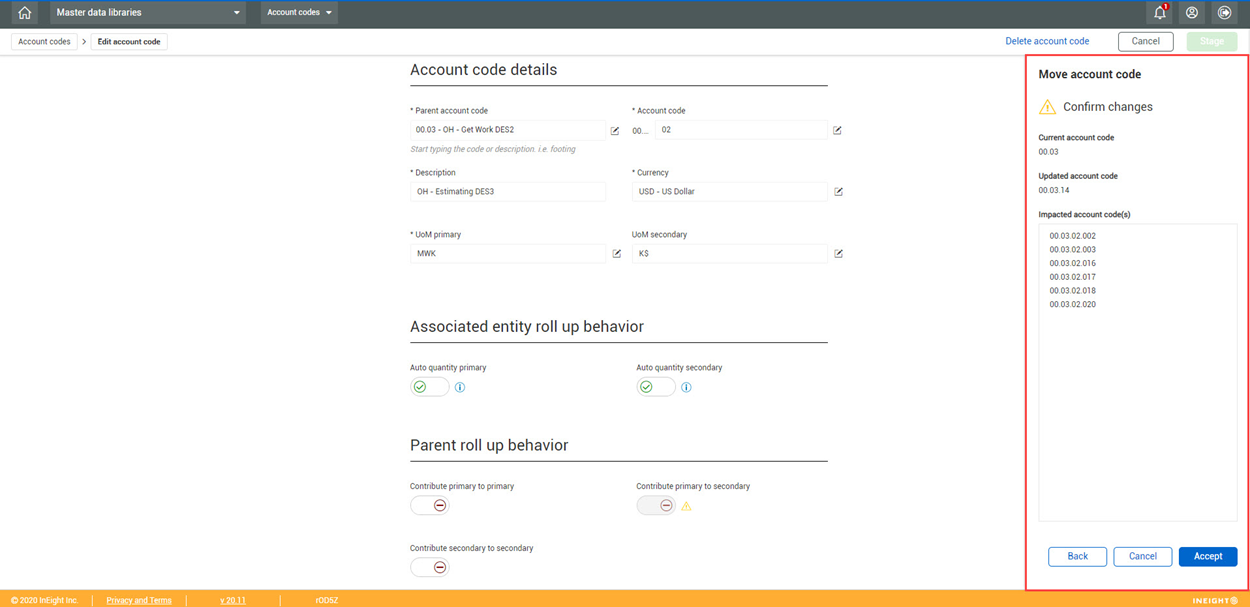Toggle Auto quantity primary switch

(430, 387)
